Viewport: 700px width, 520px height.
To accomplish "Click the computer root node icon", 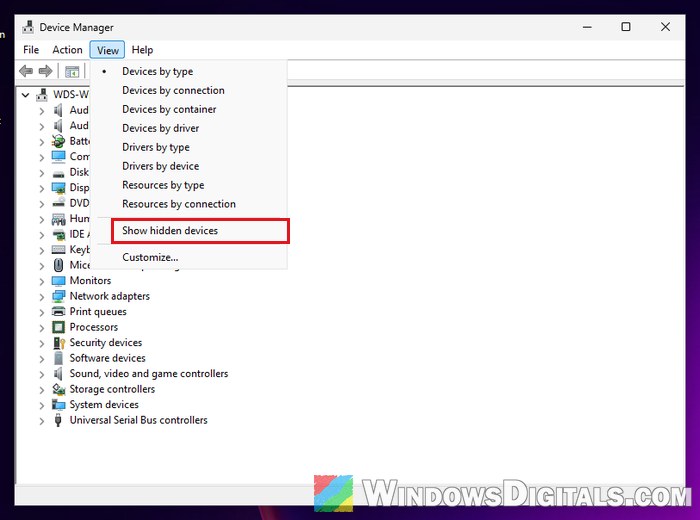I will click(42, 95).
